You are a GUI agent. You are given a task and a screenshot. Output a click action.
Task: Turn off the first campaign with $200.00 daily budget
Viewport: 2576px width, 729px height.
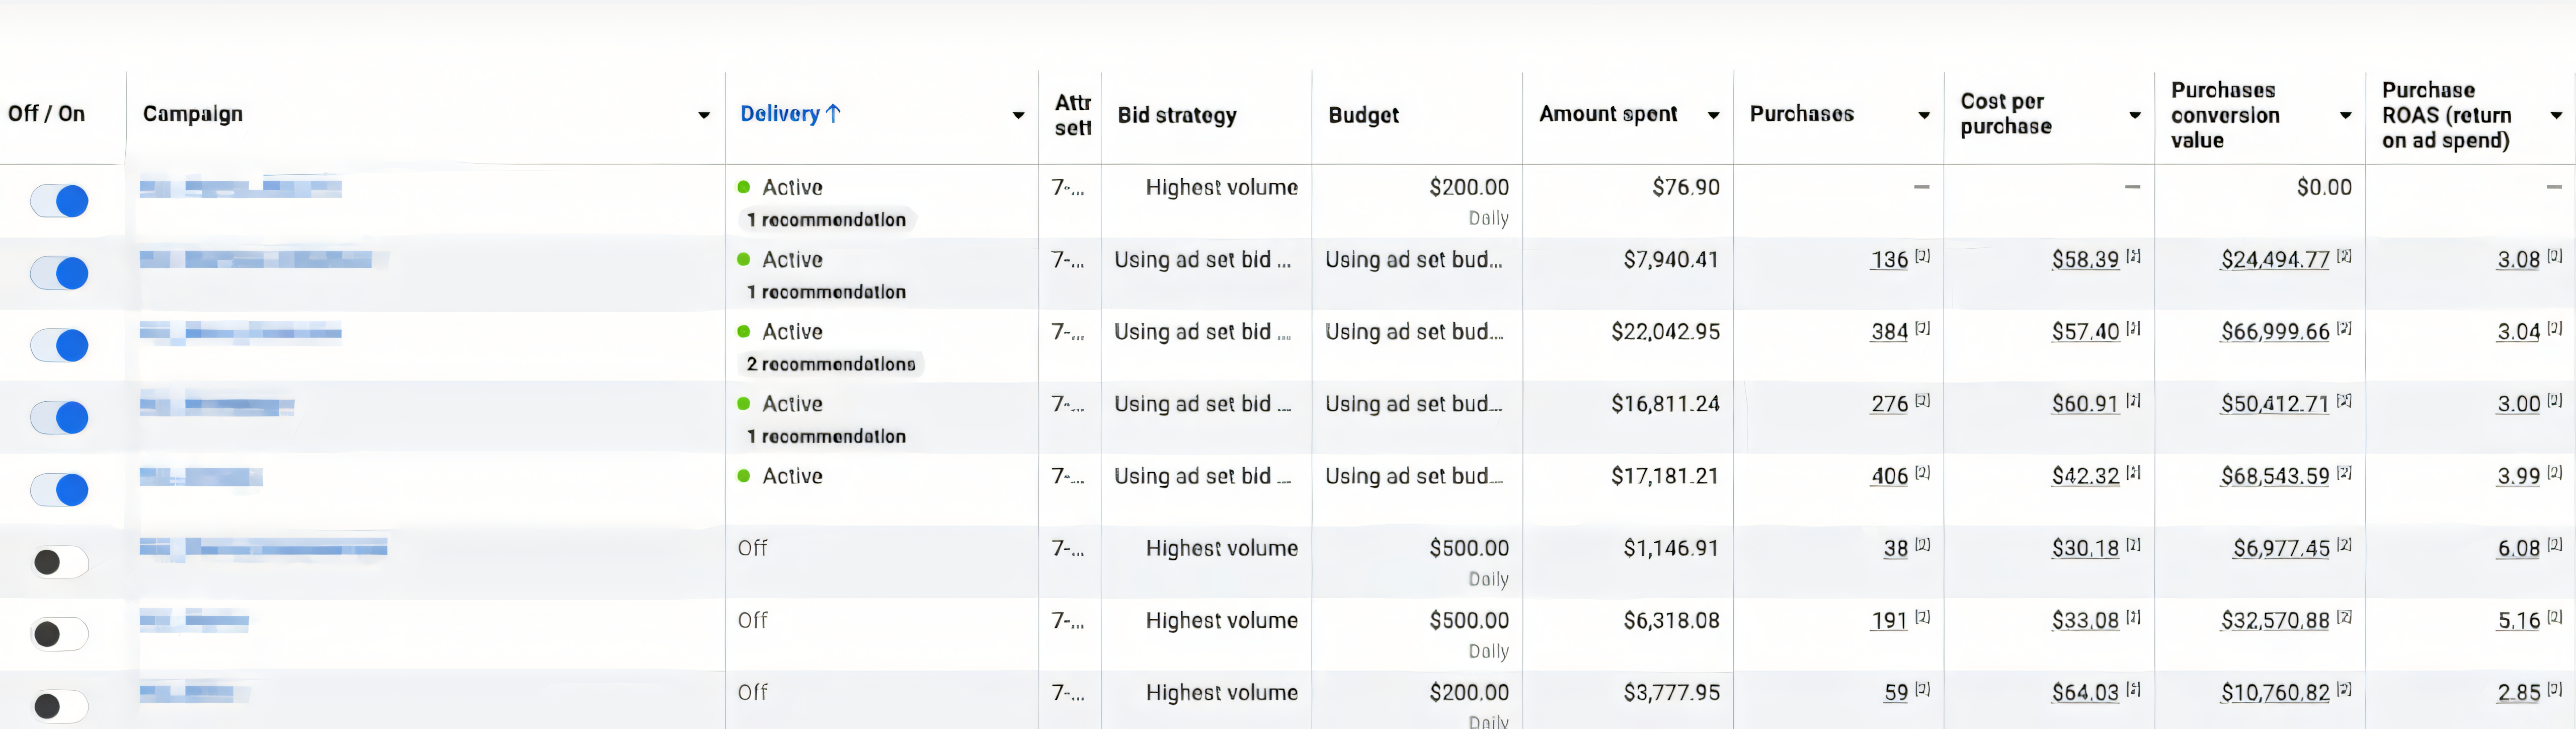pyautogui.click(x=60, y=201)
